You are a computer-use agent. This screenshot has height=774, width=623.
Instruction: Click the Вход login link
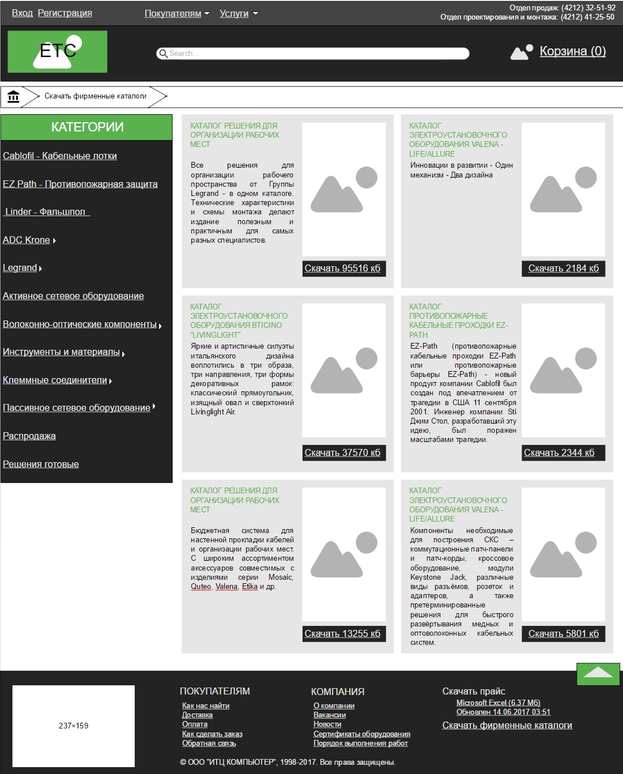(x=22, y=13)
